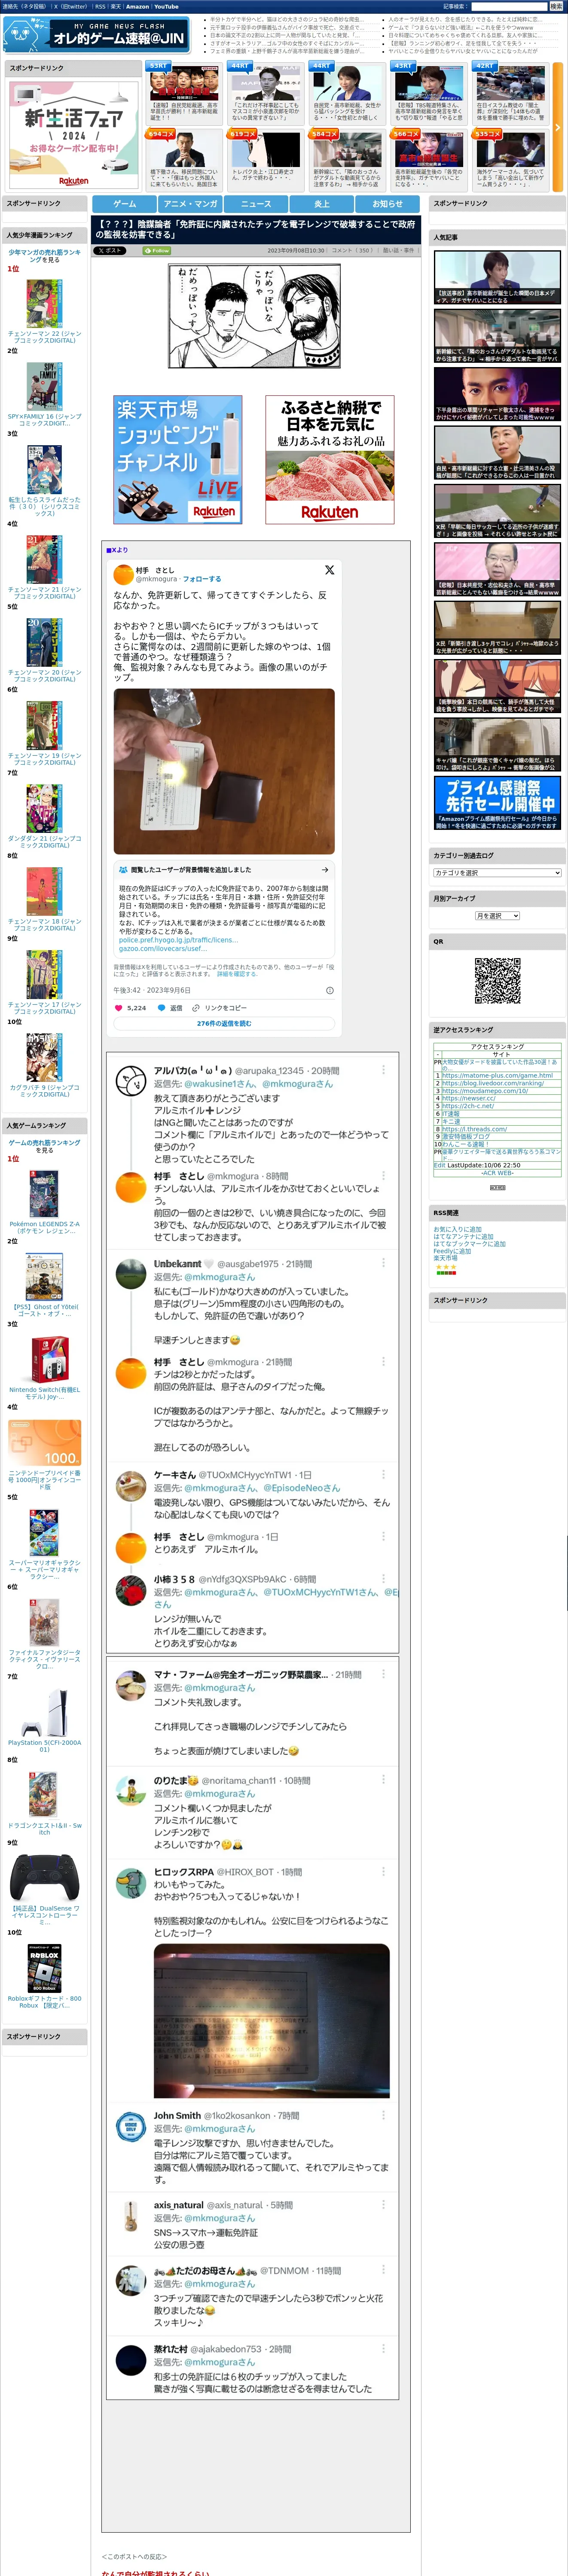
Task: Open the axis_natural reply avatar
Action: coord(131,2215)
